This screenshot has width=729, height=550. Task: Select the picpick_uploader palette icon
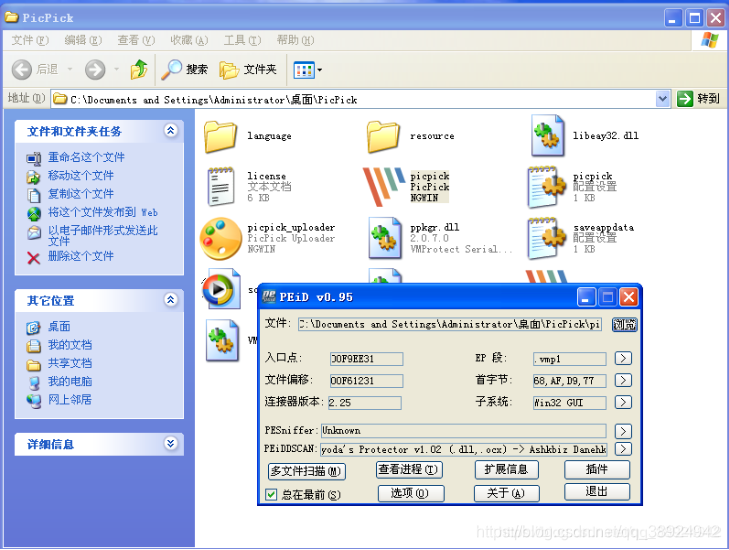coord(221,239)
